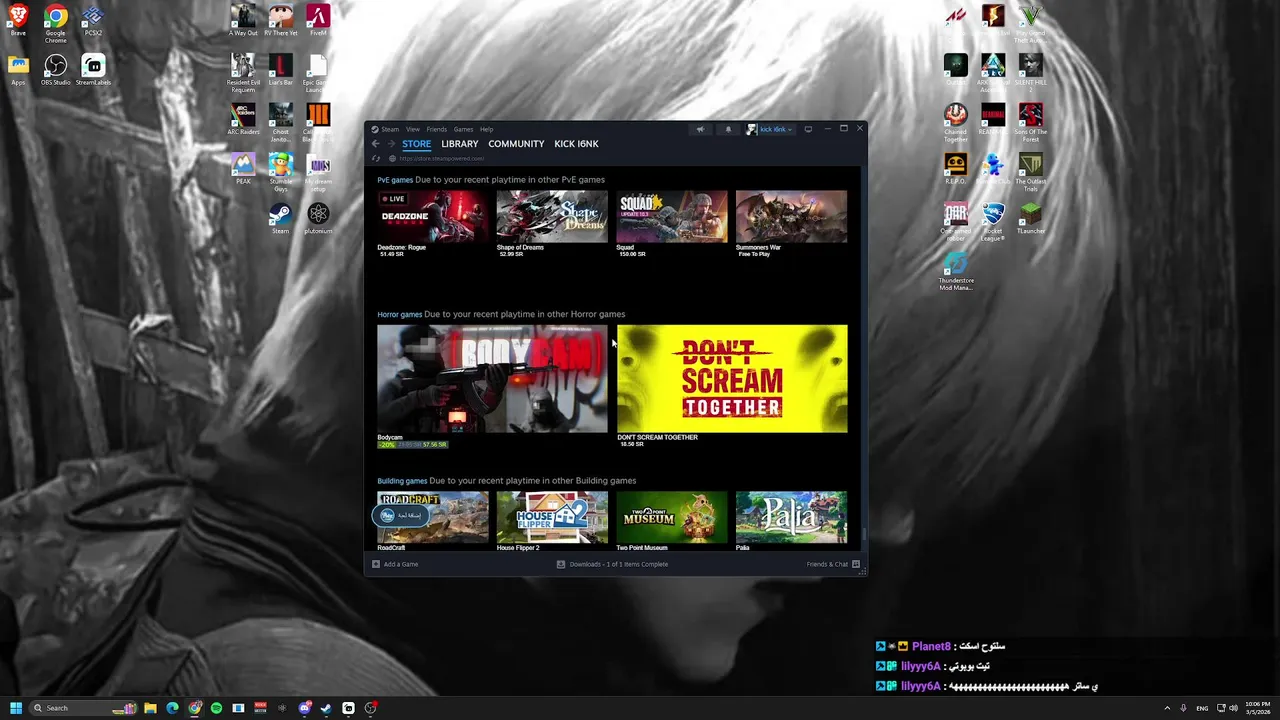Open the Two Point Museum thumbnail
This screenshot has width=1280, height=720.
click(672, 517)
